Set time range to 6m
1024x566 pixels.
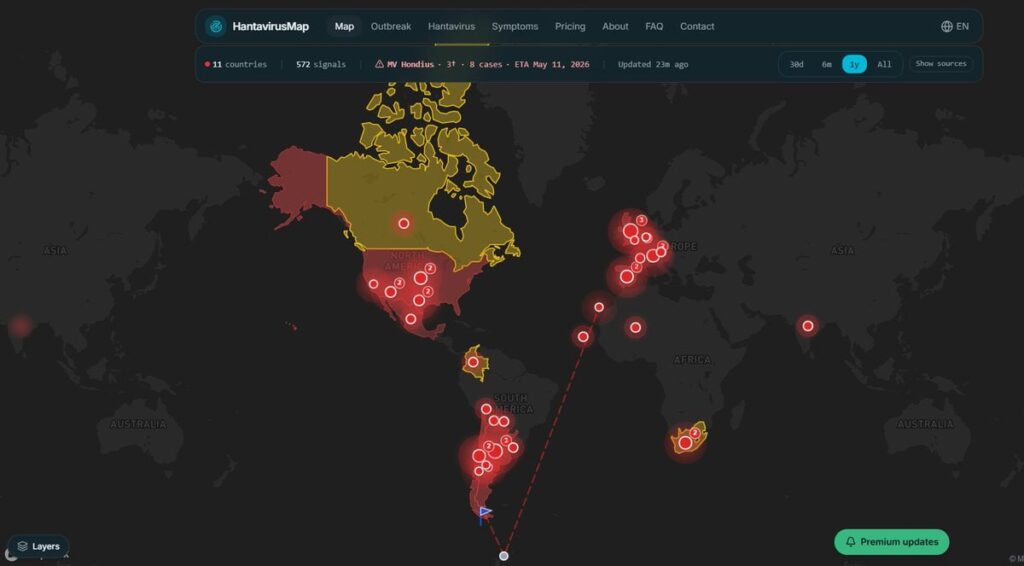click(826, 64)
